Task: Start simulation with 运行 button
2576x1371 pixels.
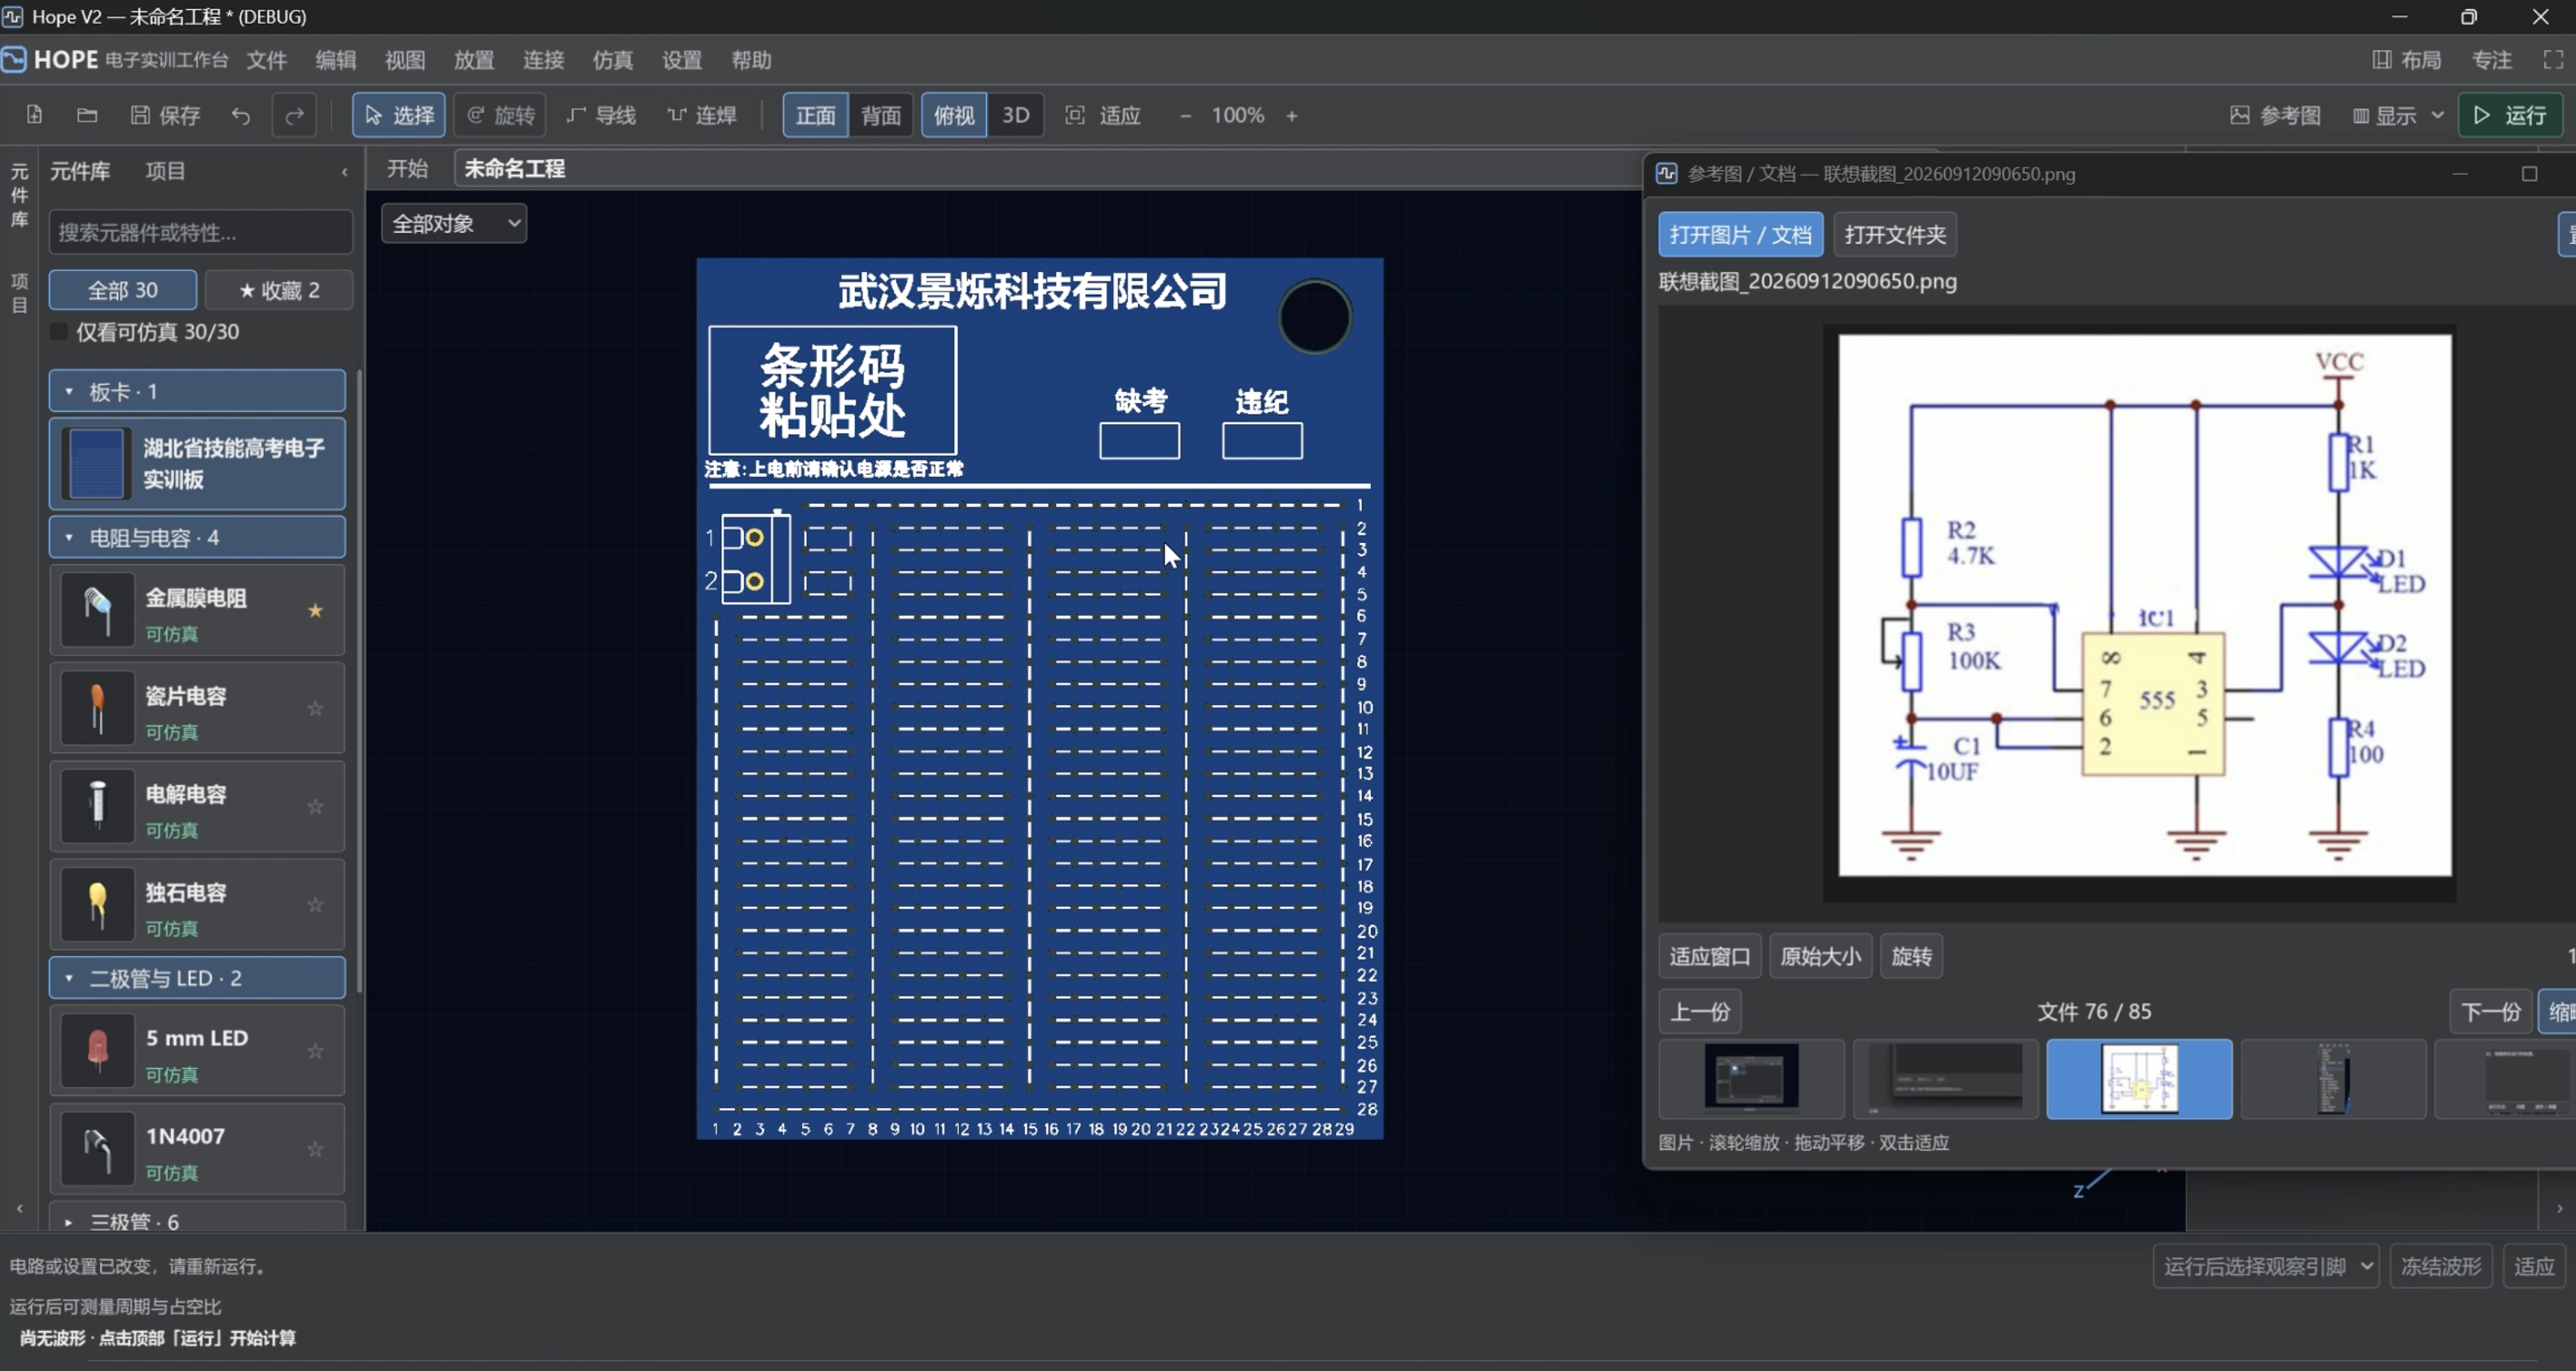Action: click(x=2510, y=115)
